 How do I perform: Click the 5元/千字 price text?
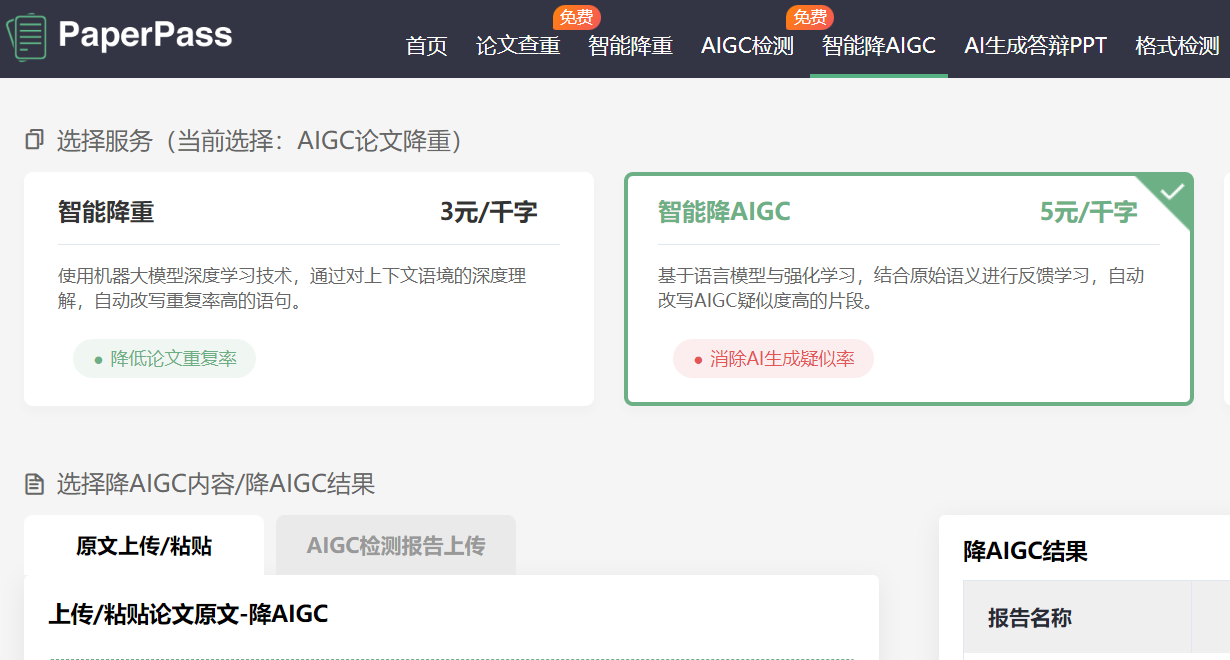point(1089,212)
